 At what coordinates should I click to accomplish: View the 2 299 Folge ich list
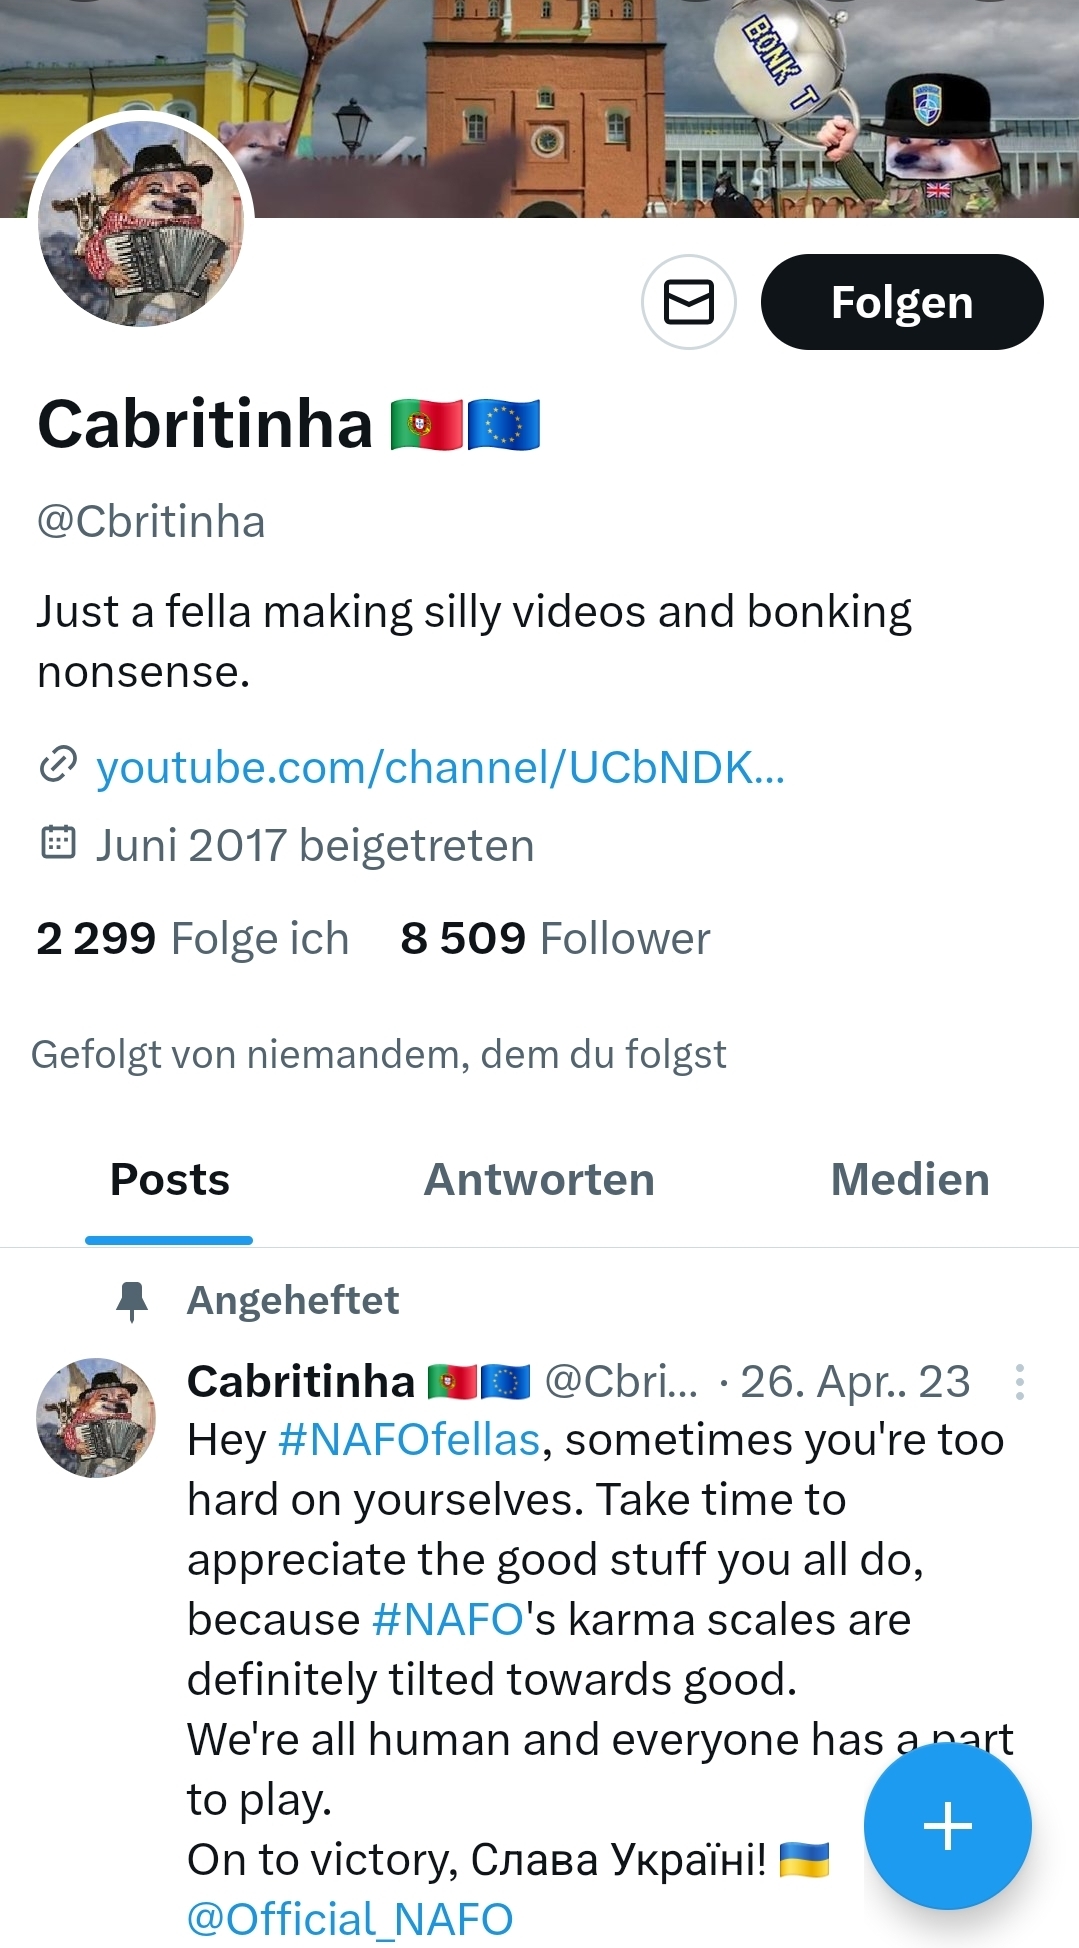[192, 938]
